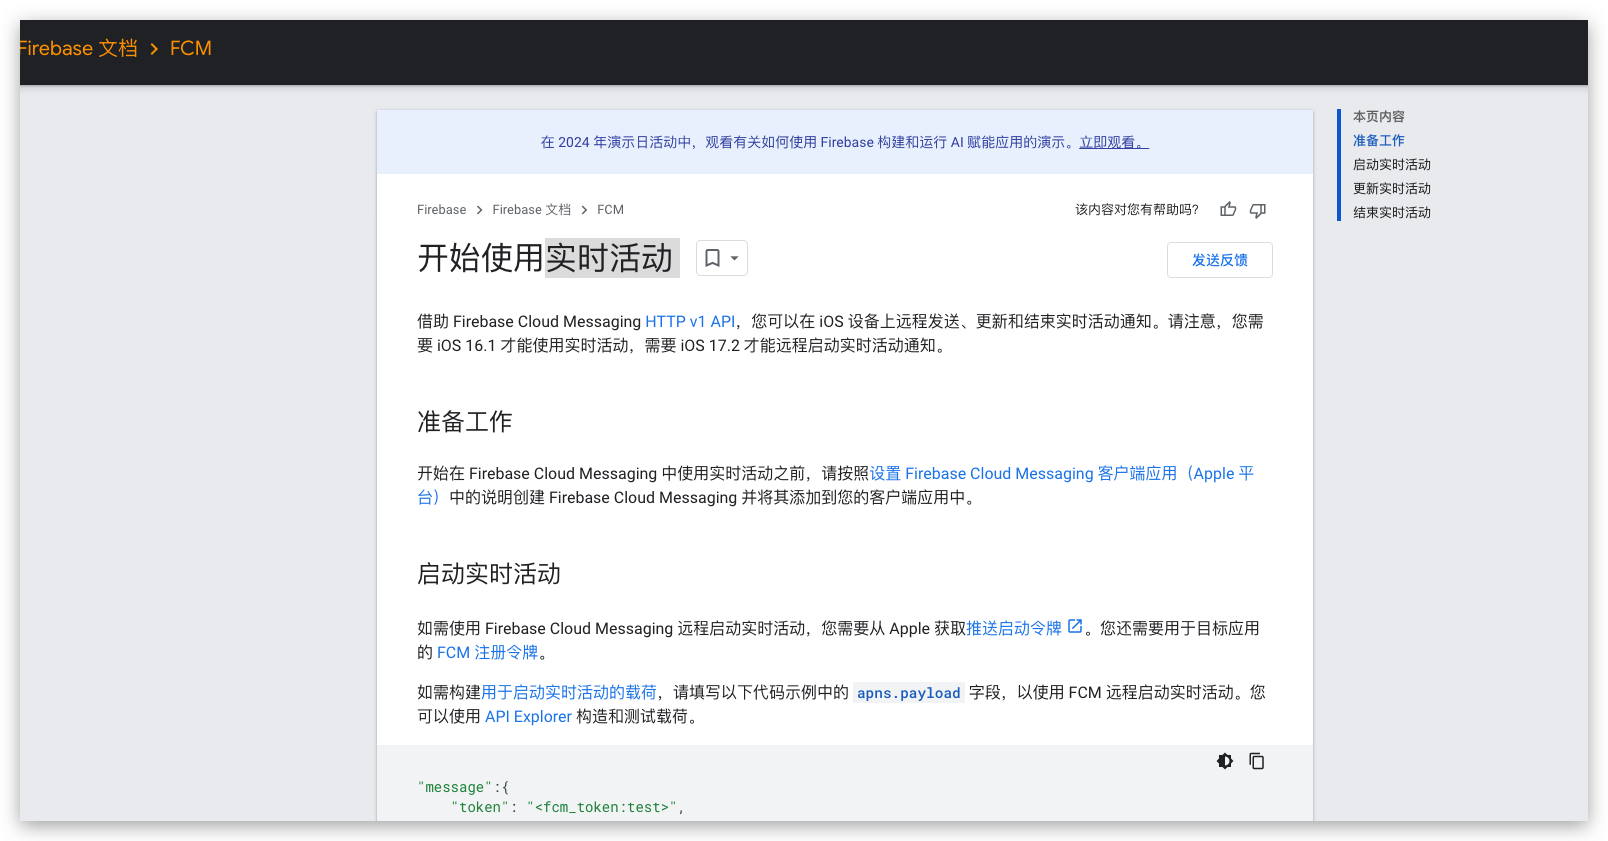Open external link icon after 推送启动令牌
The image size is (1608, 841).
1075,627
